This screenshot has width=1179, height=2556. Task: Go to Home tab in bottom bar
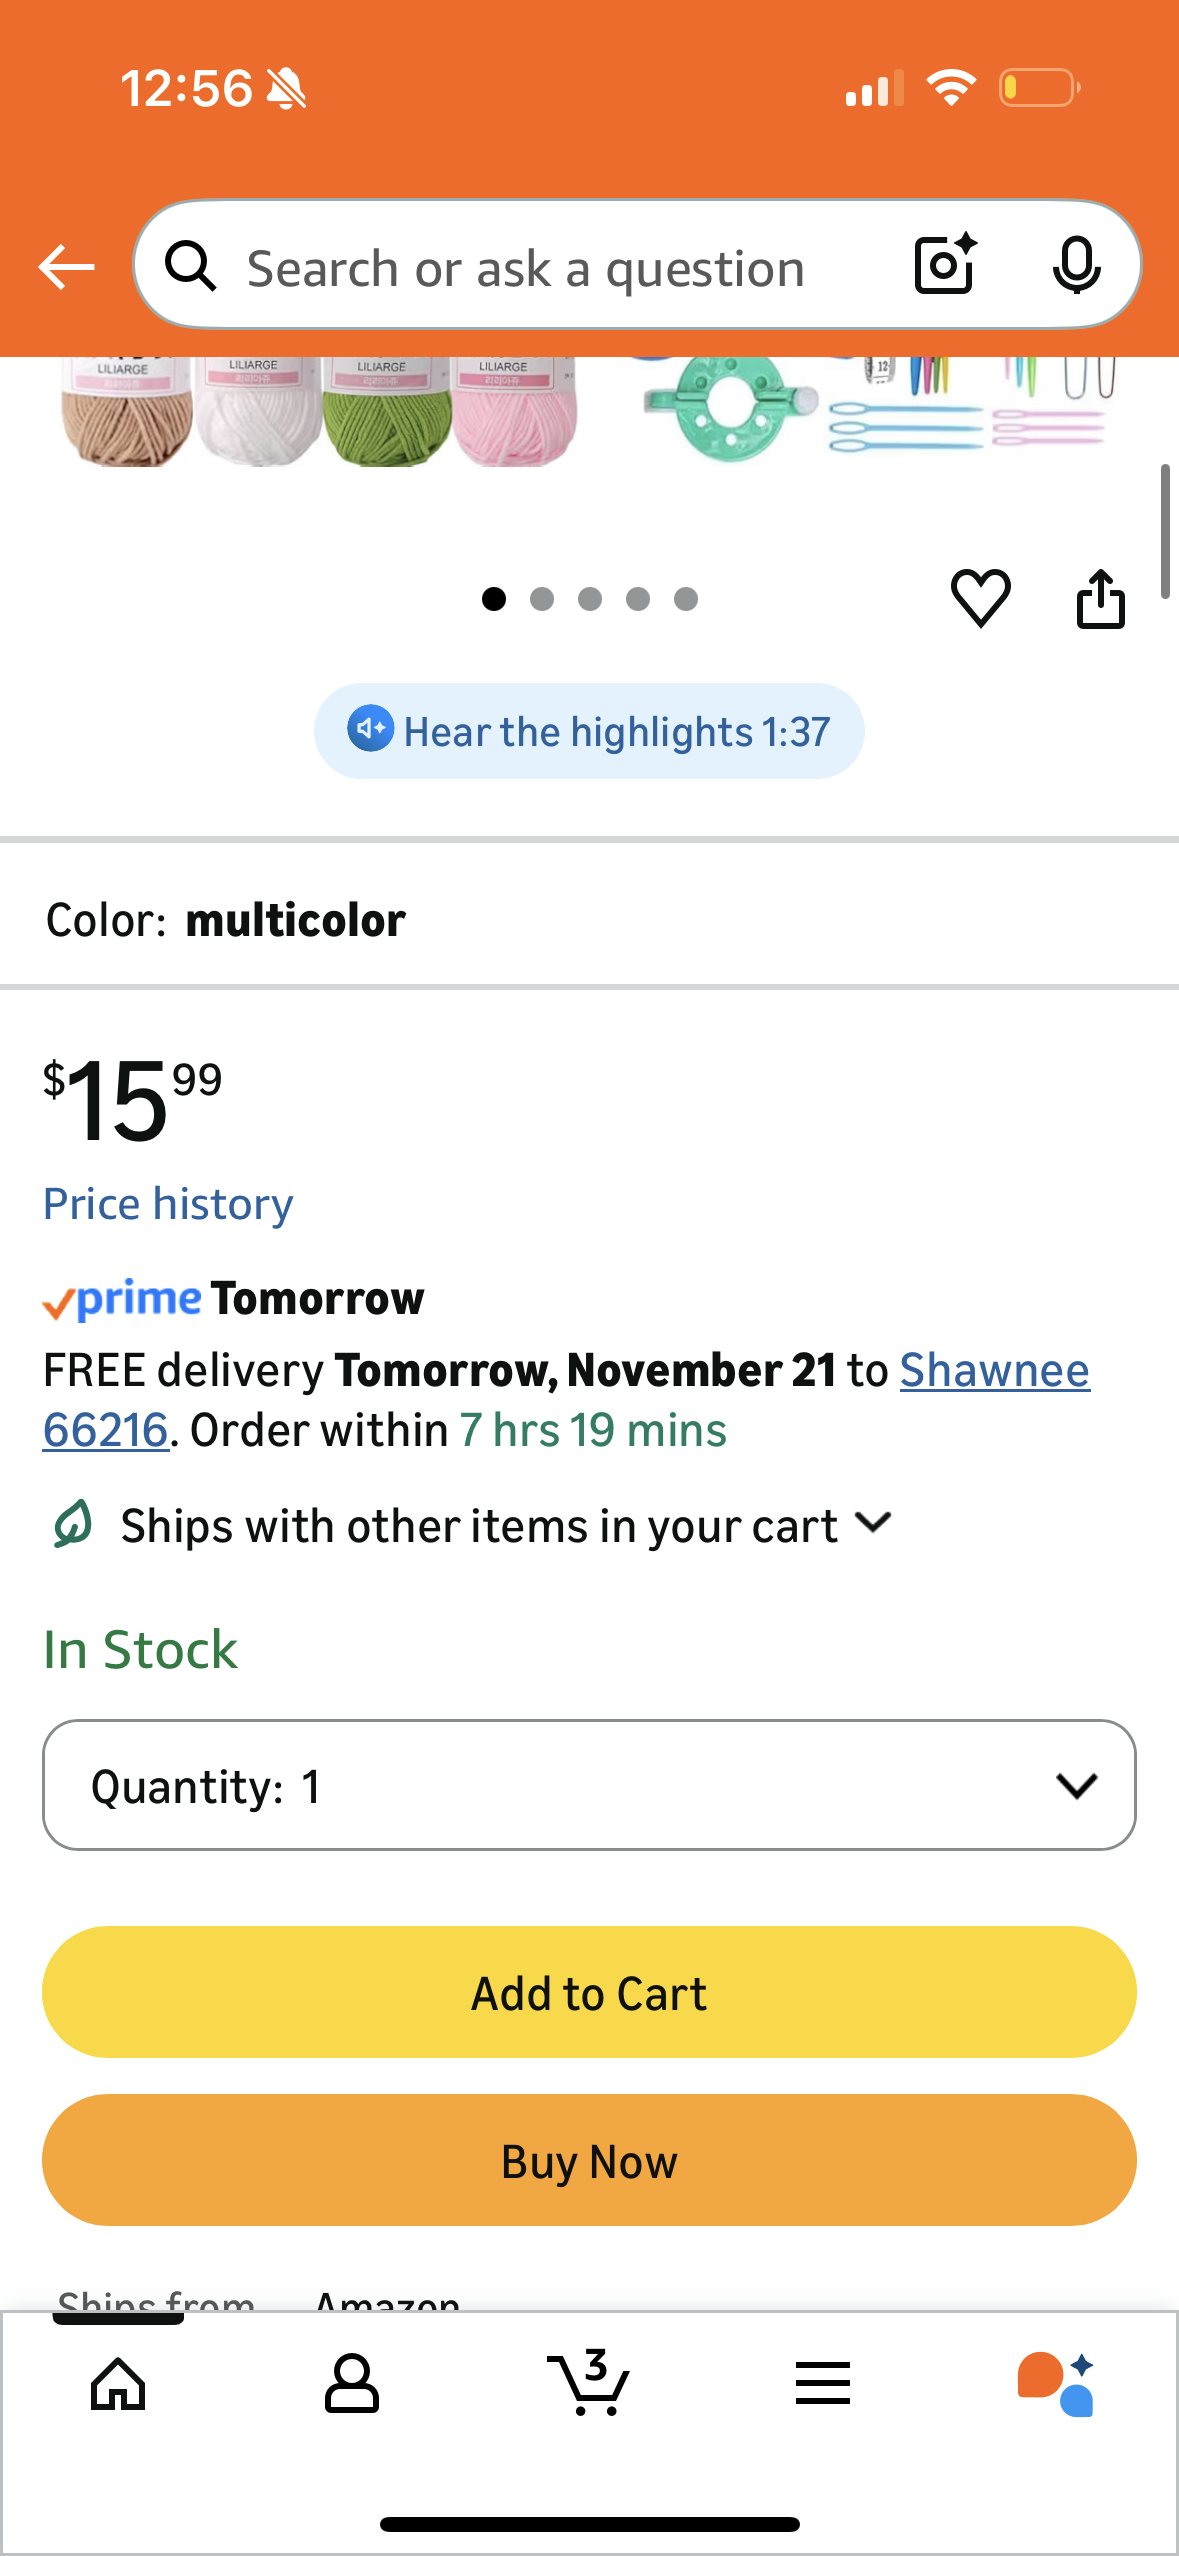pos(118,2384)
